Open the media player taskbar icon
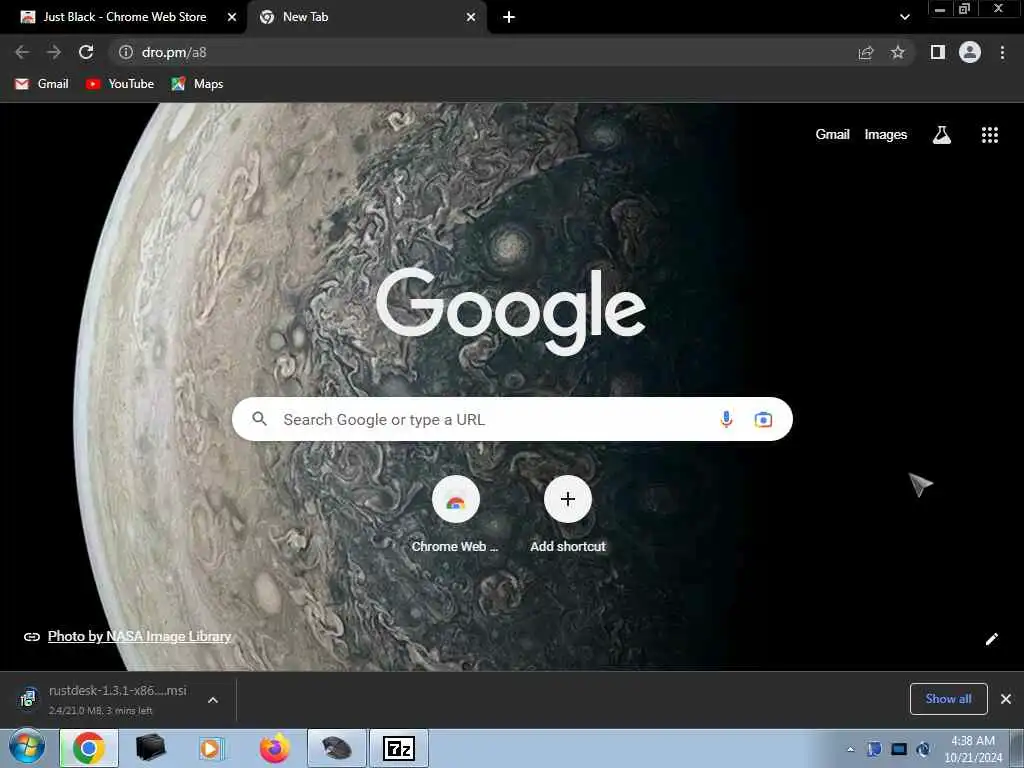Image resolution: width=1024 pixels, height=768 pixels. pyautogui.click(x=212, y=748)
